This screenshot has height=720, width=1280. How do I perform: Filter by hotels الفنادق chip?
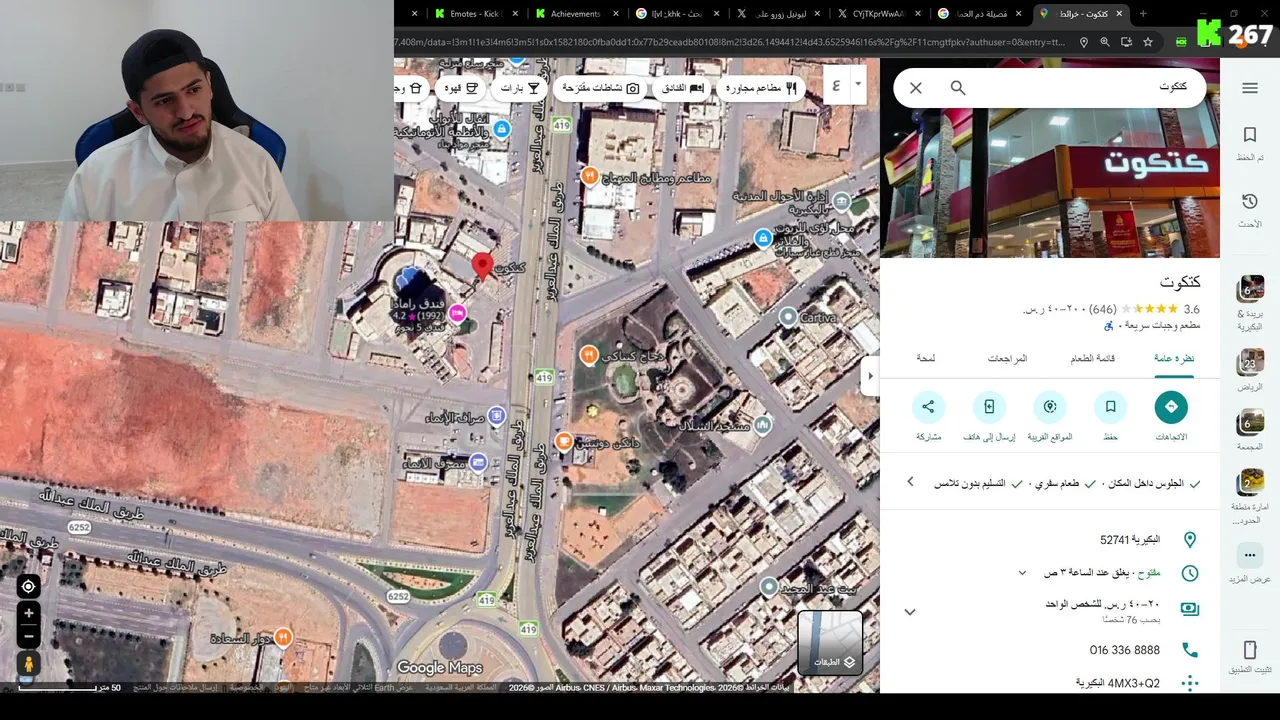click(x=684, y=88)
